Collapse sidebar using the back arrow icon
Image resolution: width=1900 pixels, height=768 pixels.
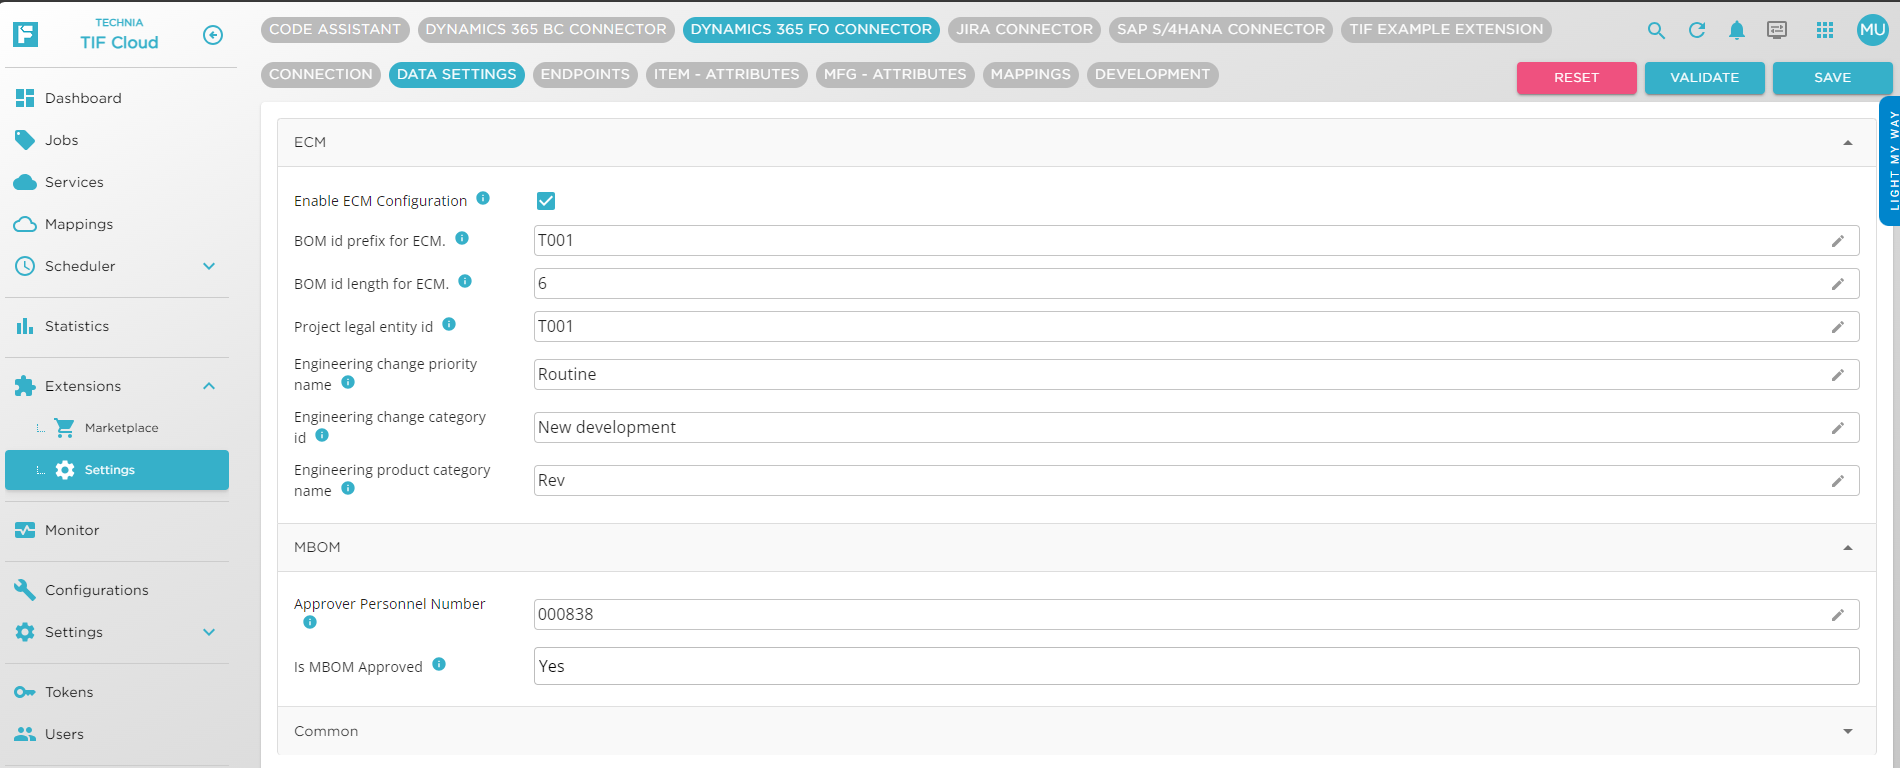pyautogui.click(x=213, y=35)
